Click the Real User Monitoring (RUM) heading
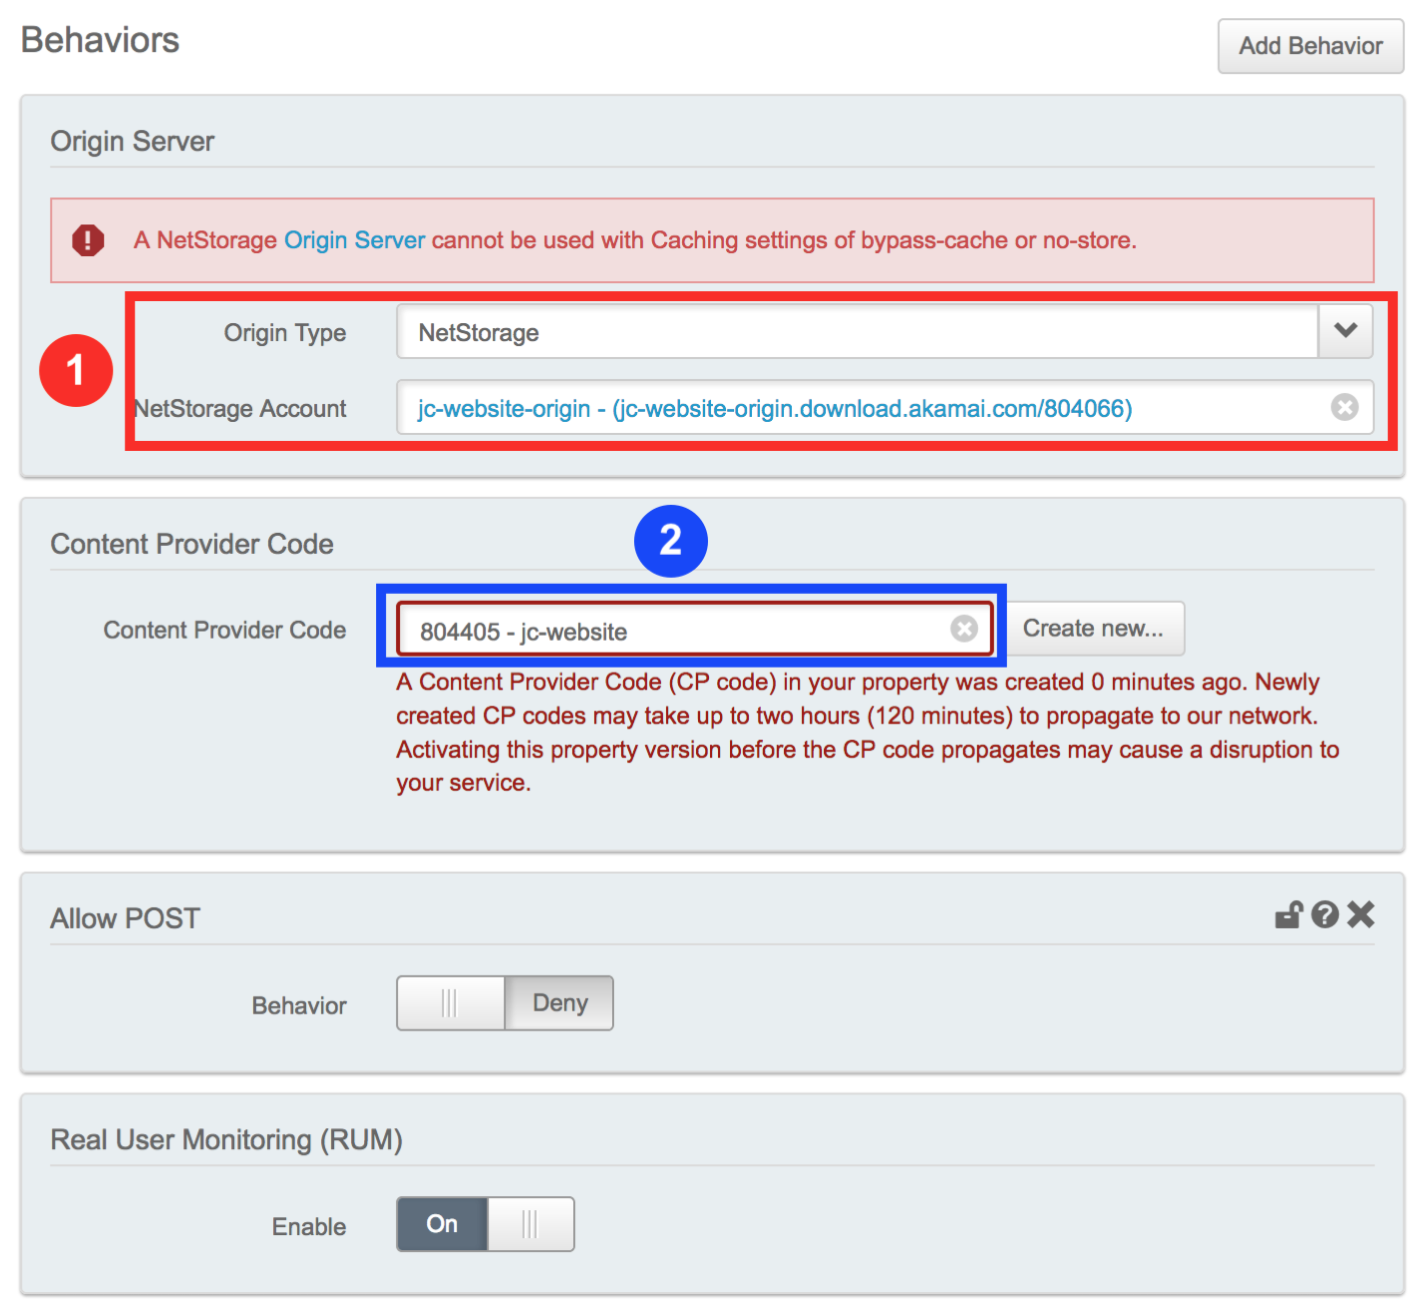 [227, 1140]
